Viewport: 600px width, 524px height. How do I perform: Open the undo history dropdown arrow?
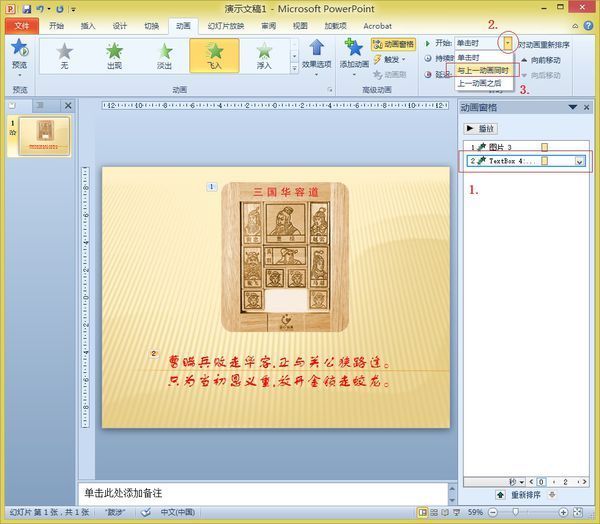[x=49, y=9]
